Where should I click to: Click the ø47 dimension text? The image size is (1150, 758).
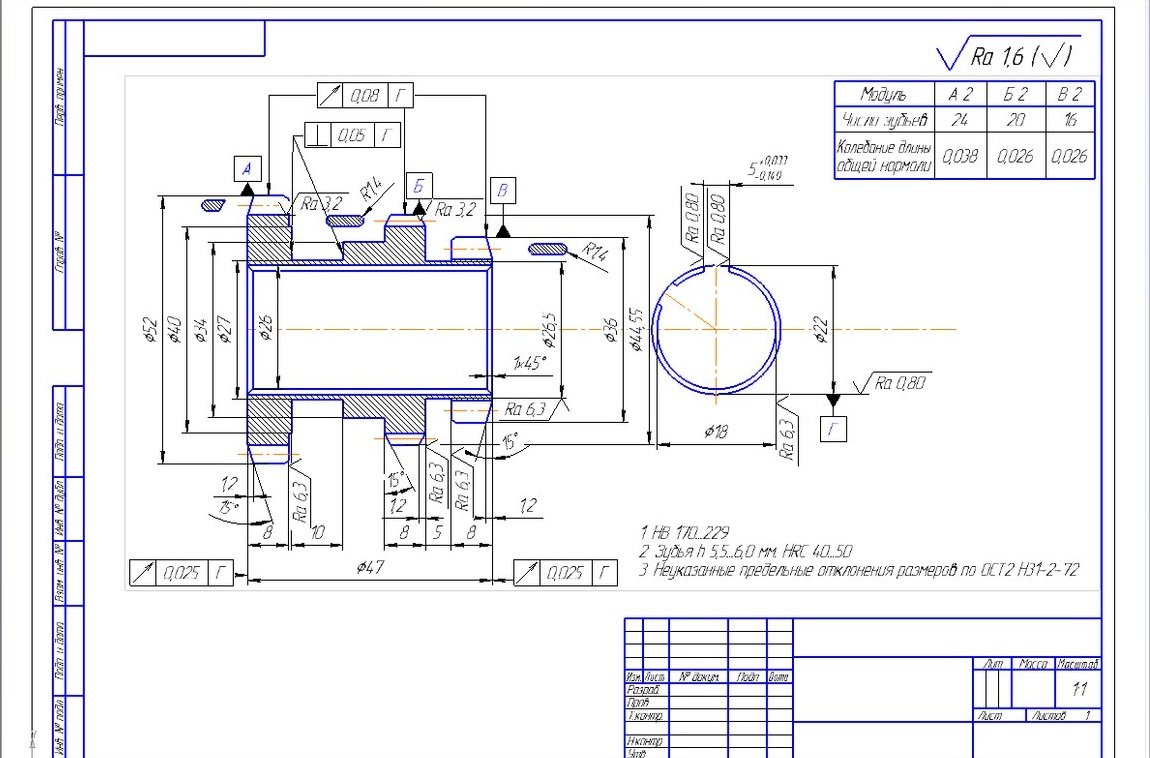coord(371,567)
